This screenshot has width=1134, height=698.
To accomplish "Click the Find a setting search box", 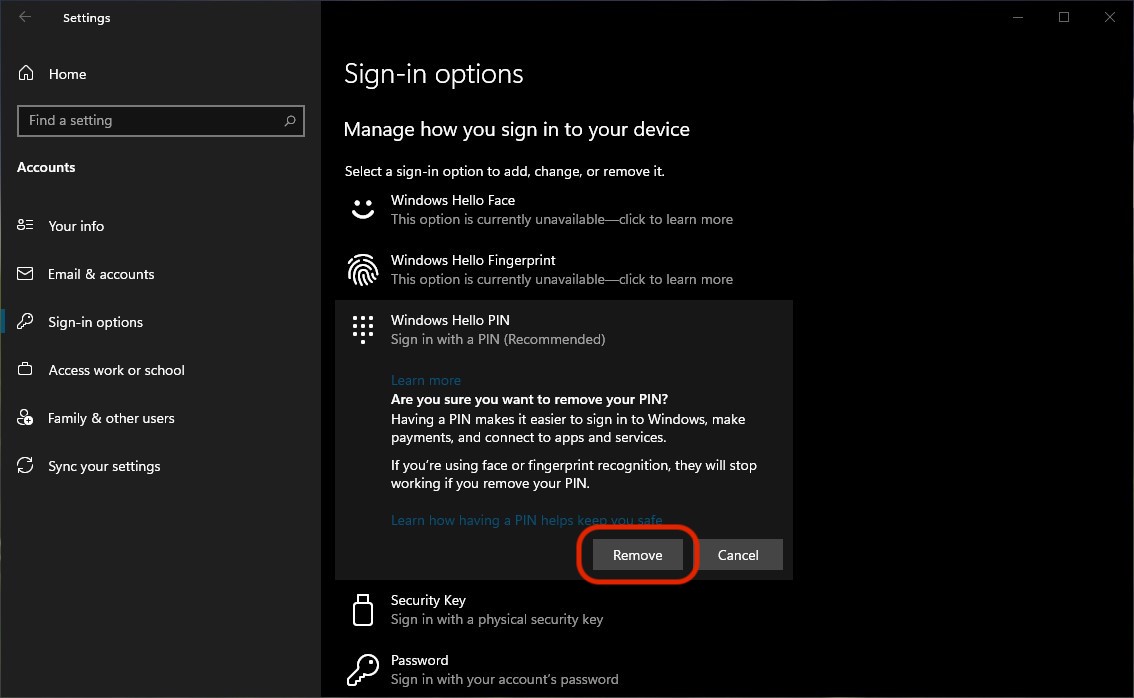I will coord(161,121).
